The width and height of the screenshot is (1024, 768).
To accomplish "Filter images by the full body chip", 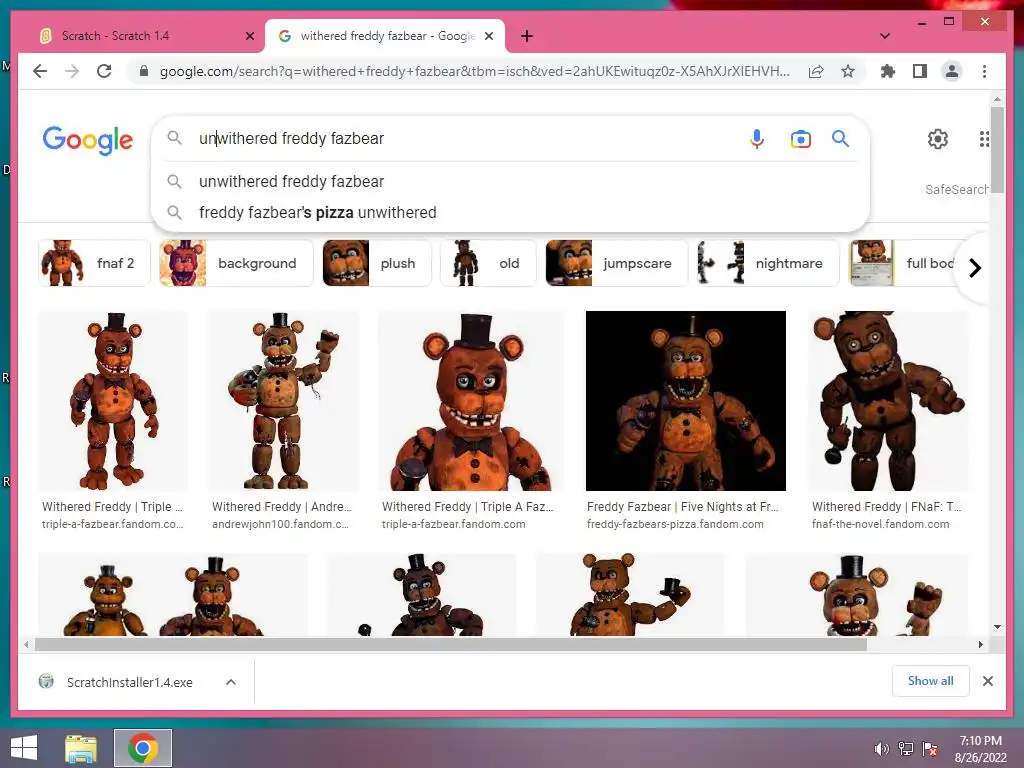I will (x=904, y=263).
